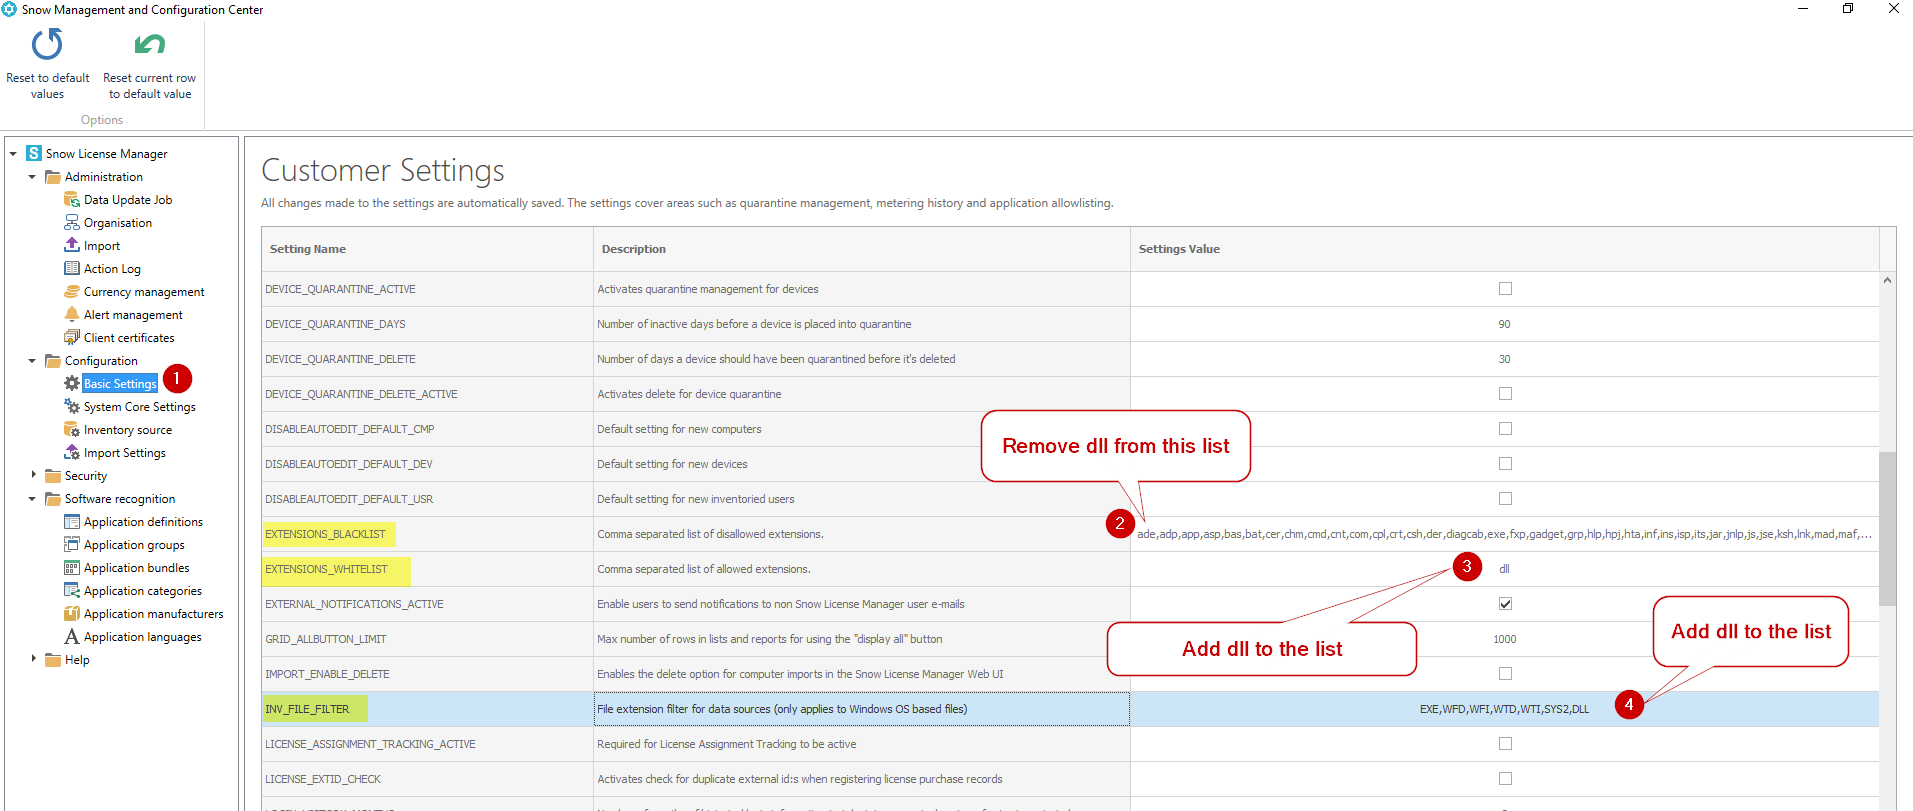Select the Alert management bell icon

72,314
